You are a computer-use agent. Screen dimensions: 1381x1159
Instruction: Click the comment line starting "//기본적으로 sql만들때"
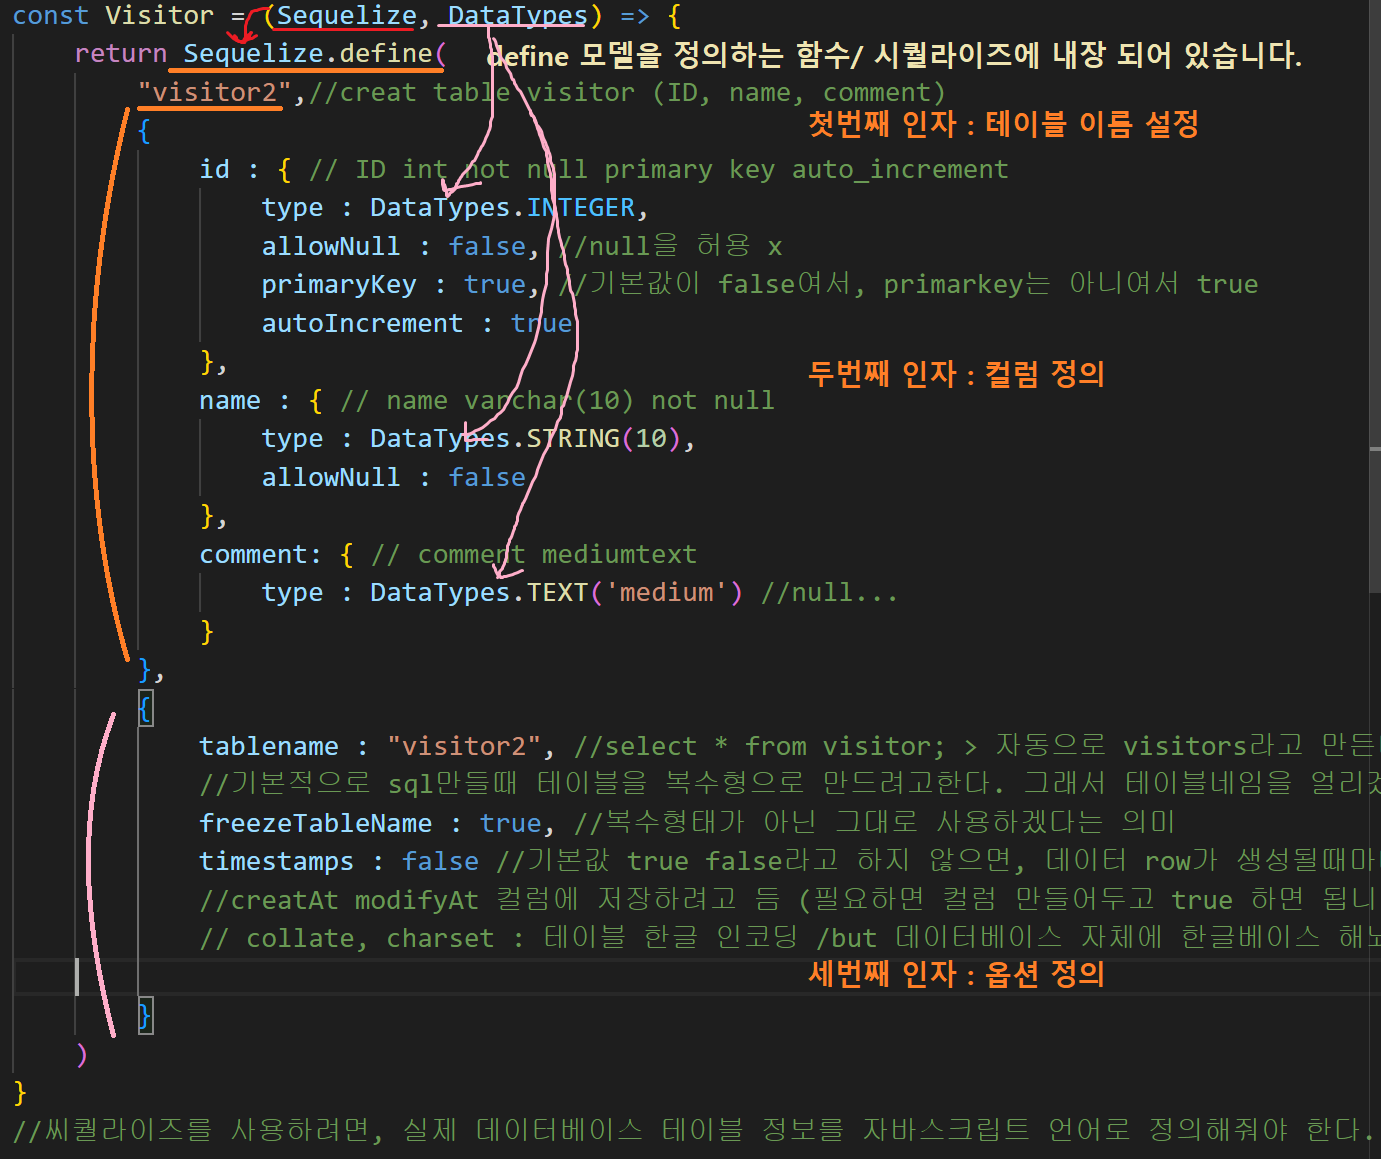790,783
